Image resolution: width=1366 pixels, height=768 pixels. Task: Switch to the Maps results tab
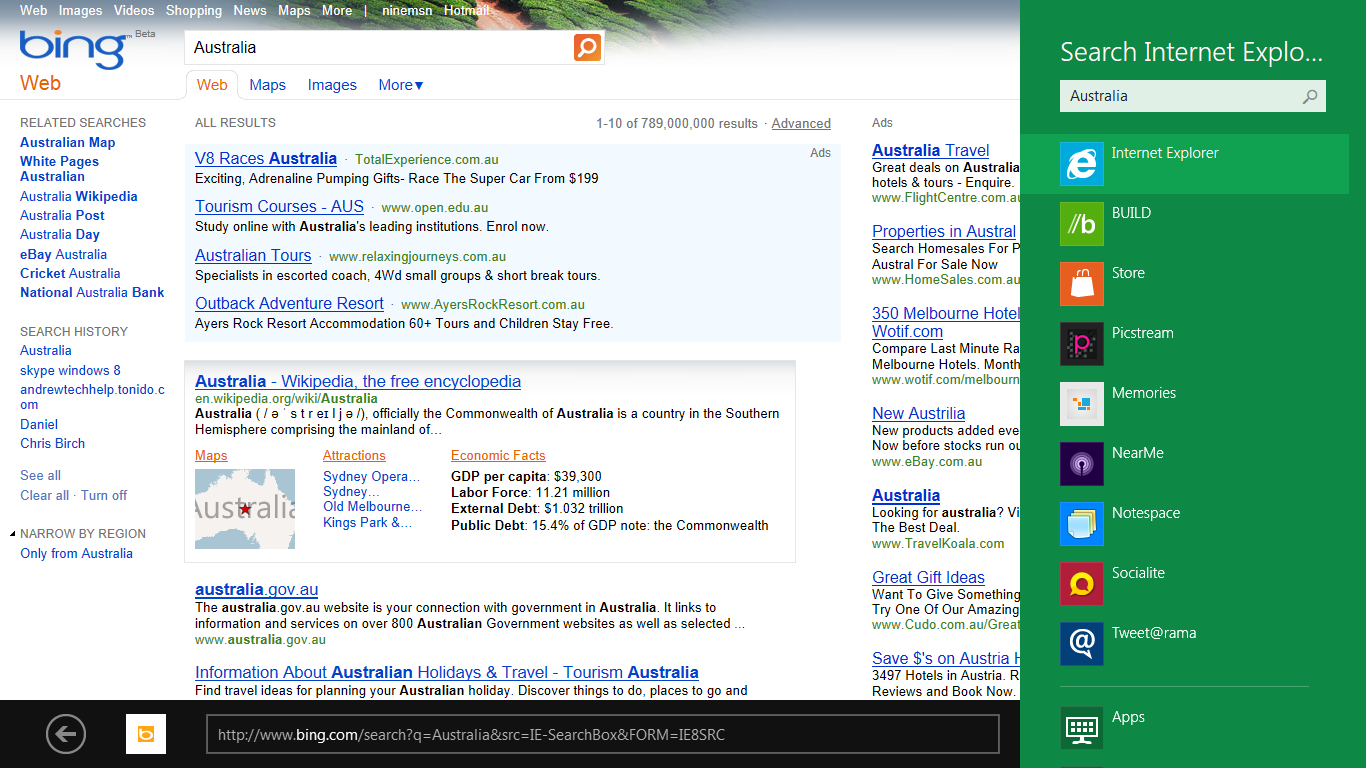click(268, 85)
